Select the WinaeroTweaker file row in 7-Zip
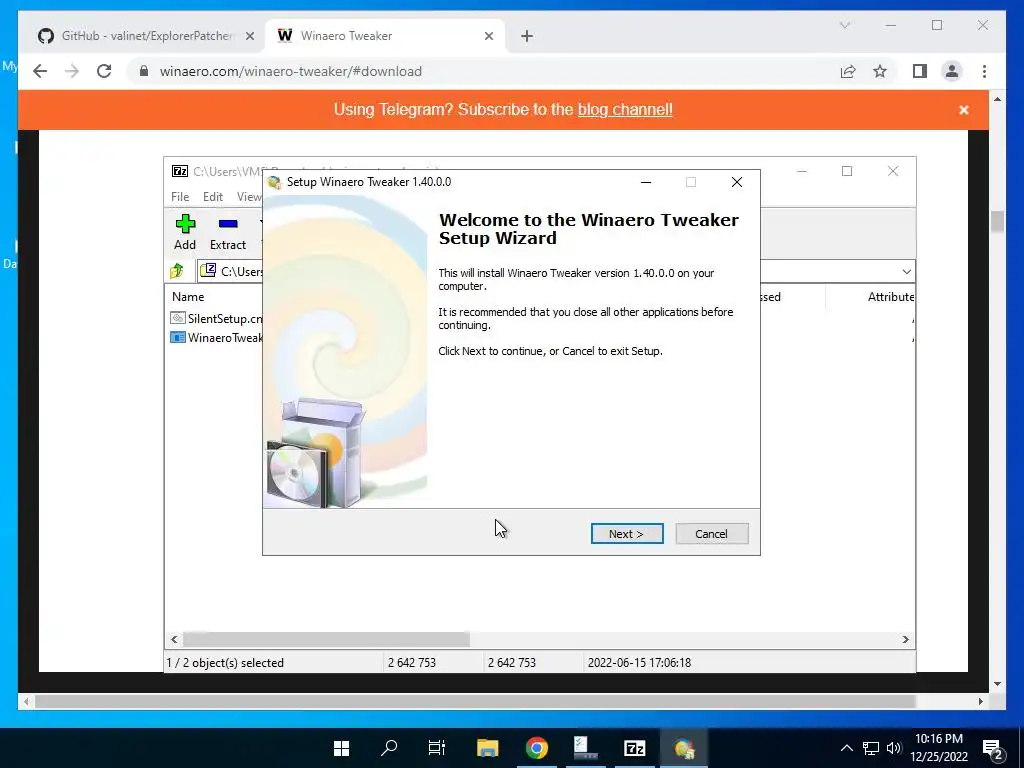Viewport: 1024px width, 768px height. pyautogui.click(x=216, y=338)
